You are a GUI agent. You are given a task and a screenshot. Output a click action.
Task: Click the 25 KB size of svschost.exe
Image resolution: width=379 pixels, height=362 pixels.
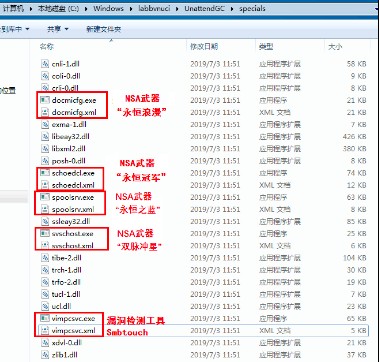[x=356, y=233]
